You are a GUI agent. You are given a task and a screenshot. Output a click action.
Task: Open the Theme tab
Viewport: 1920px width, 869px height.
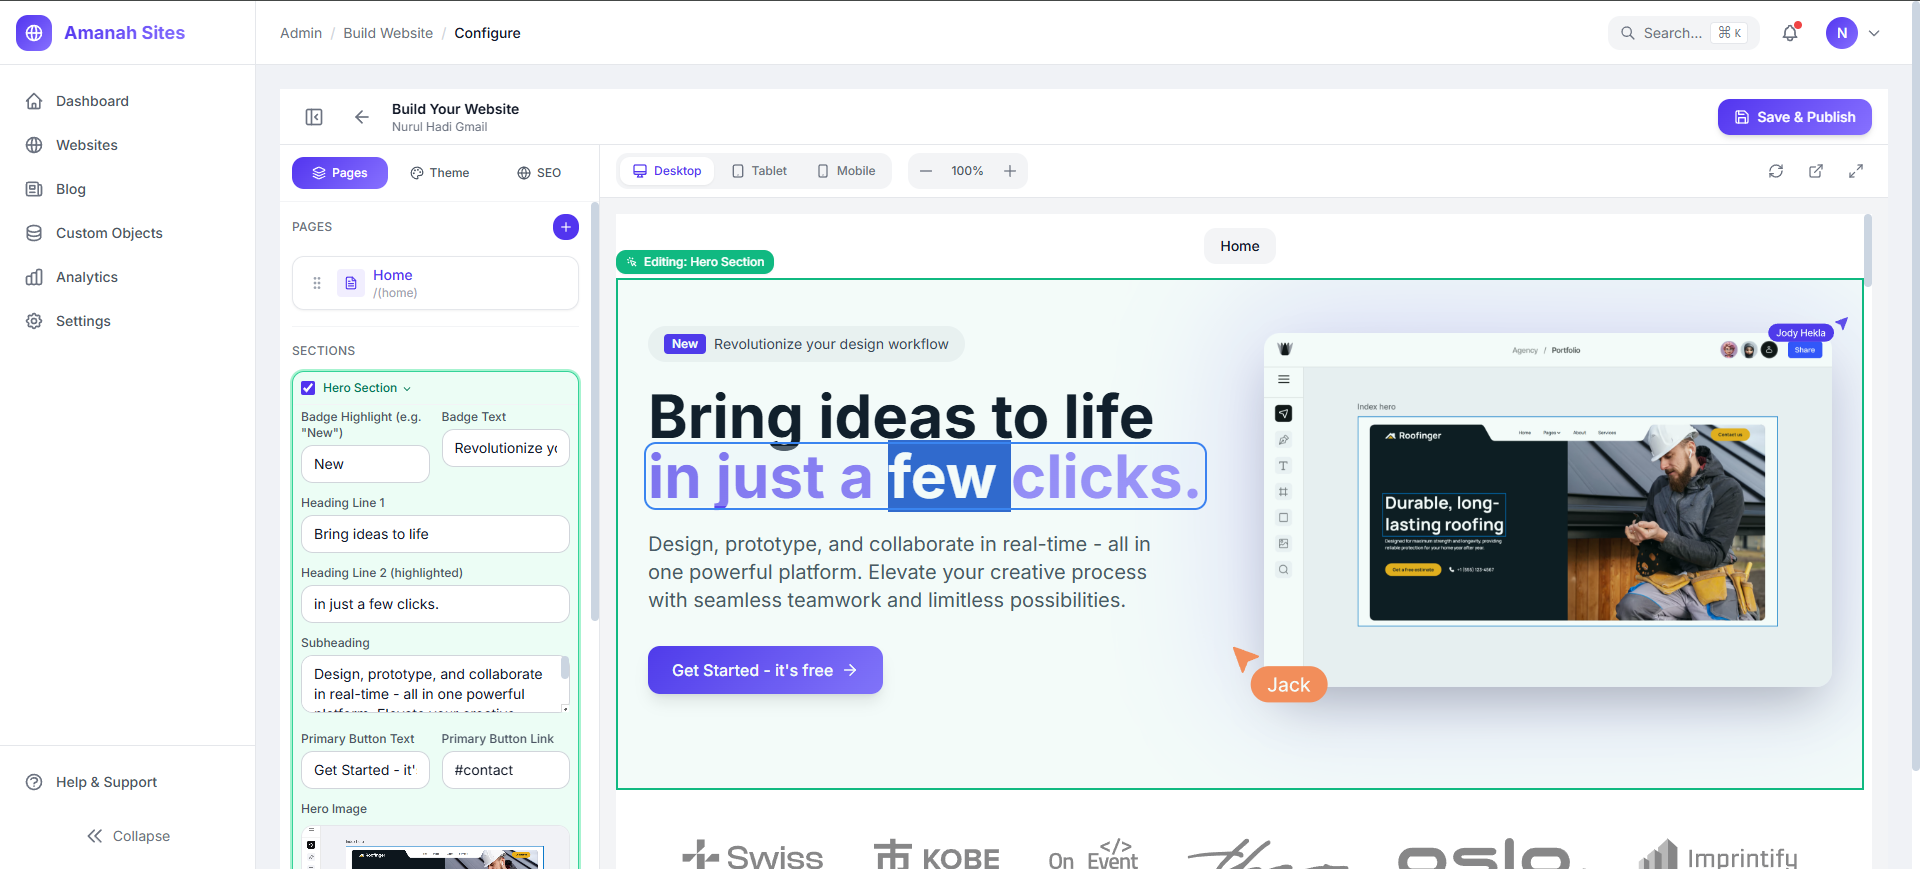coord(440,173)
